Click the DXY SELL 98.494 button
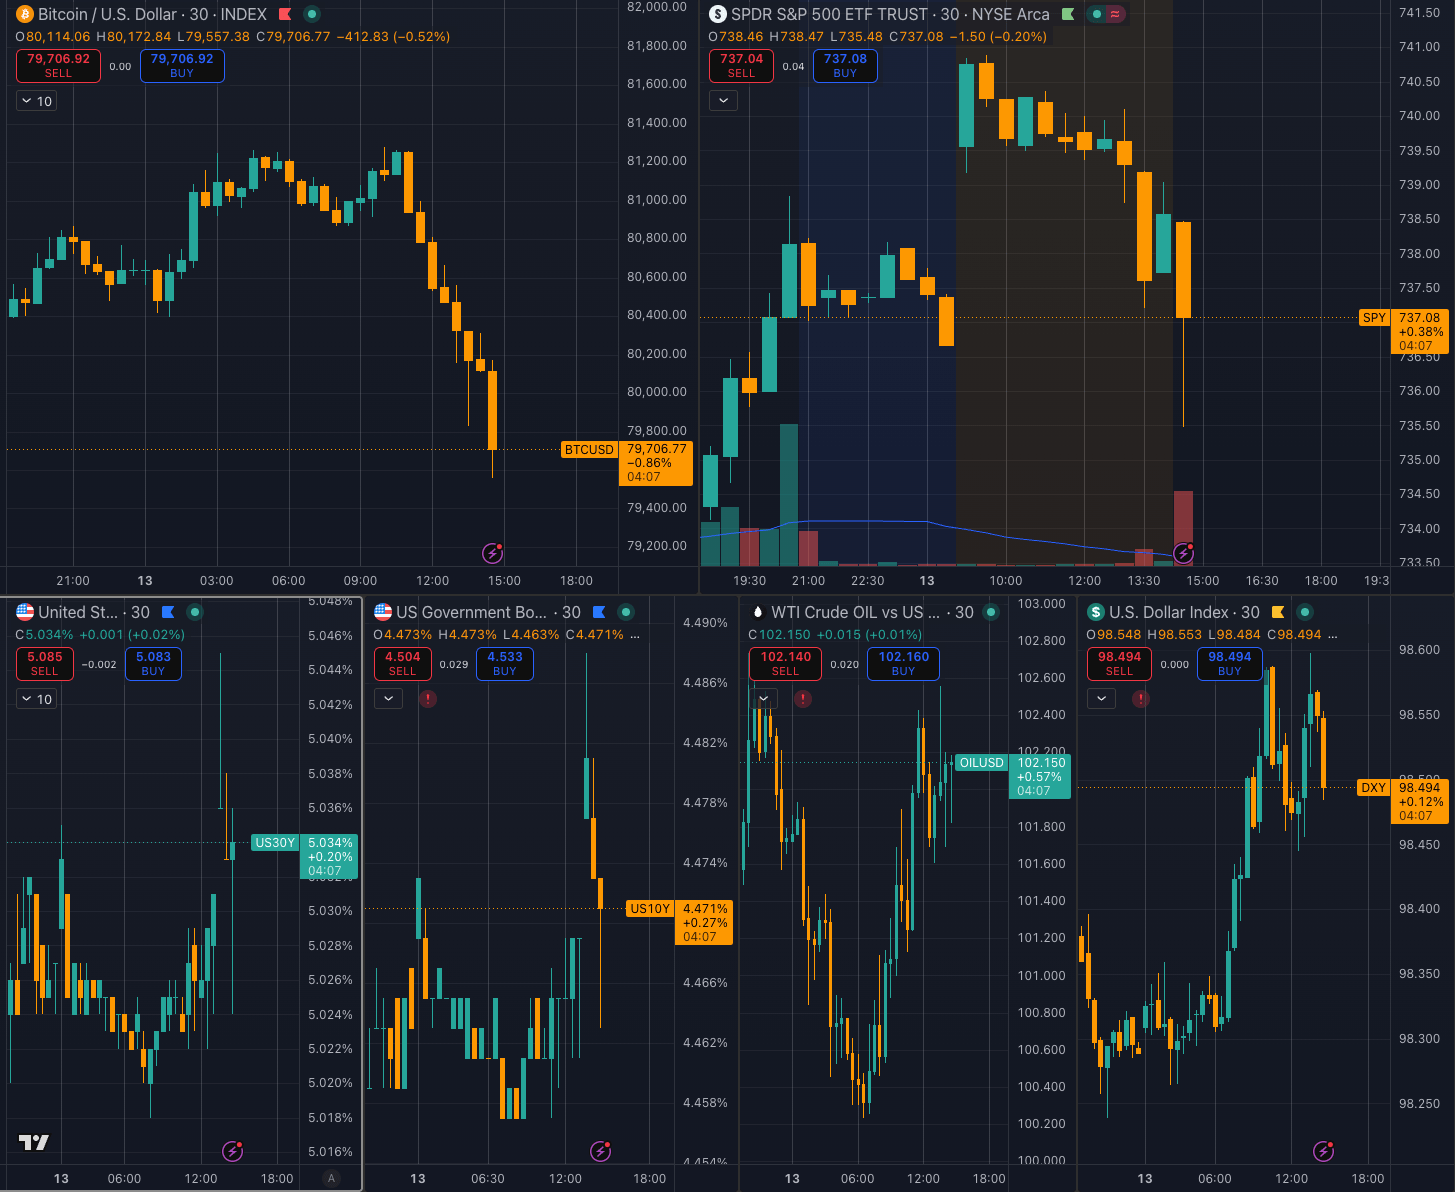 (x=1119, y=664)
